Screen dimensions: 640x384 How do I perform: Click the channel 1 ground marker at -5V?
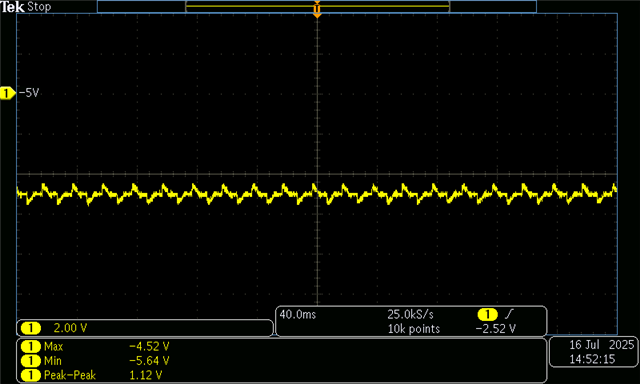[7, 93]
